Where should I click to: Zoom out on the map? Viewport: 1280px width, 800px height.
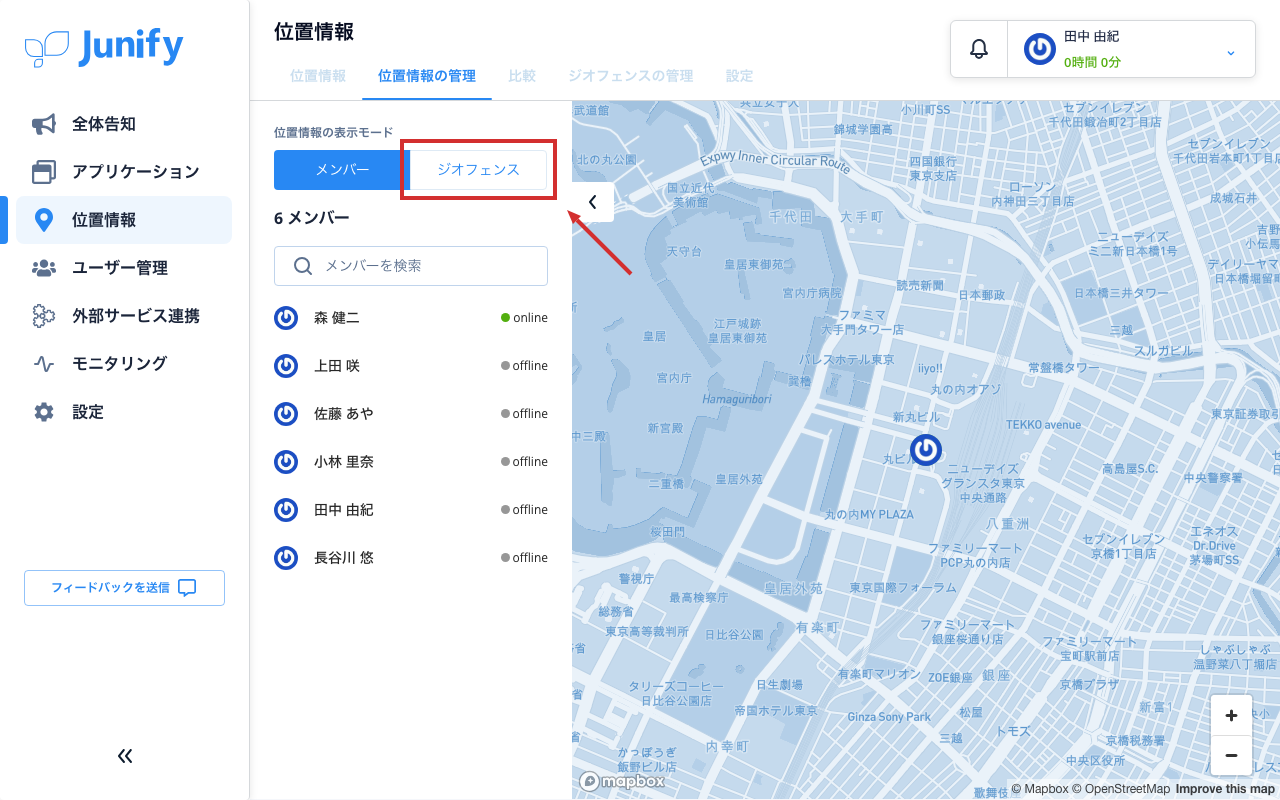1231,756
